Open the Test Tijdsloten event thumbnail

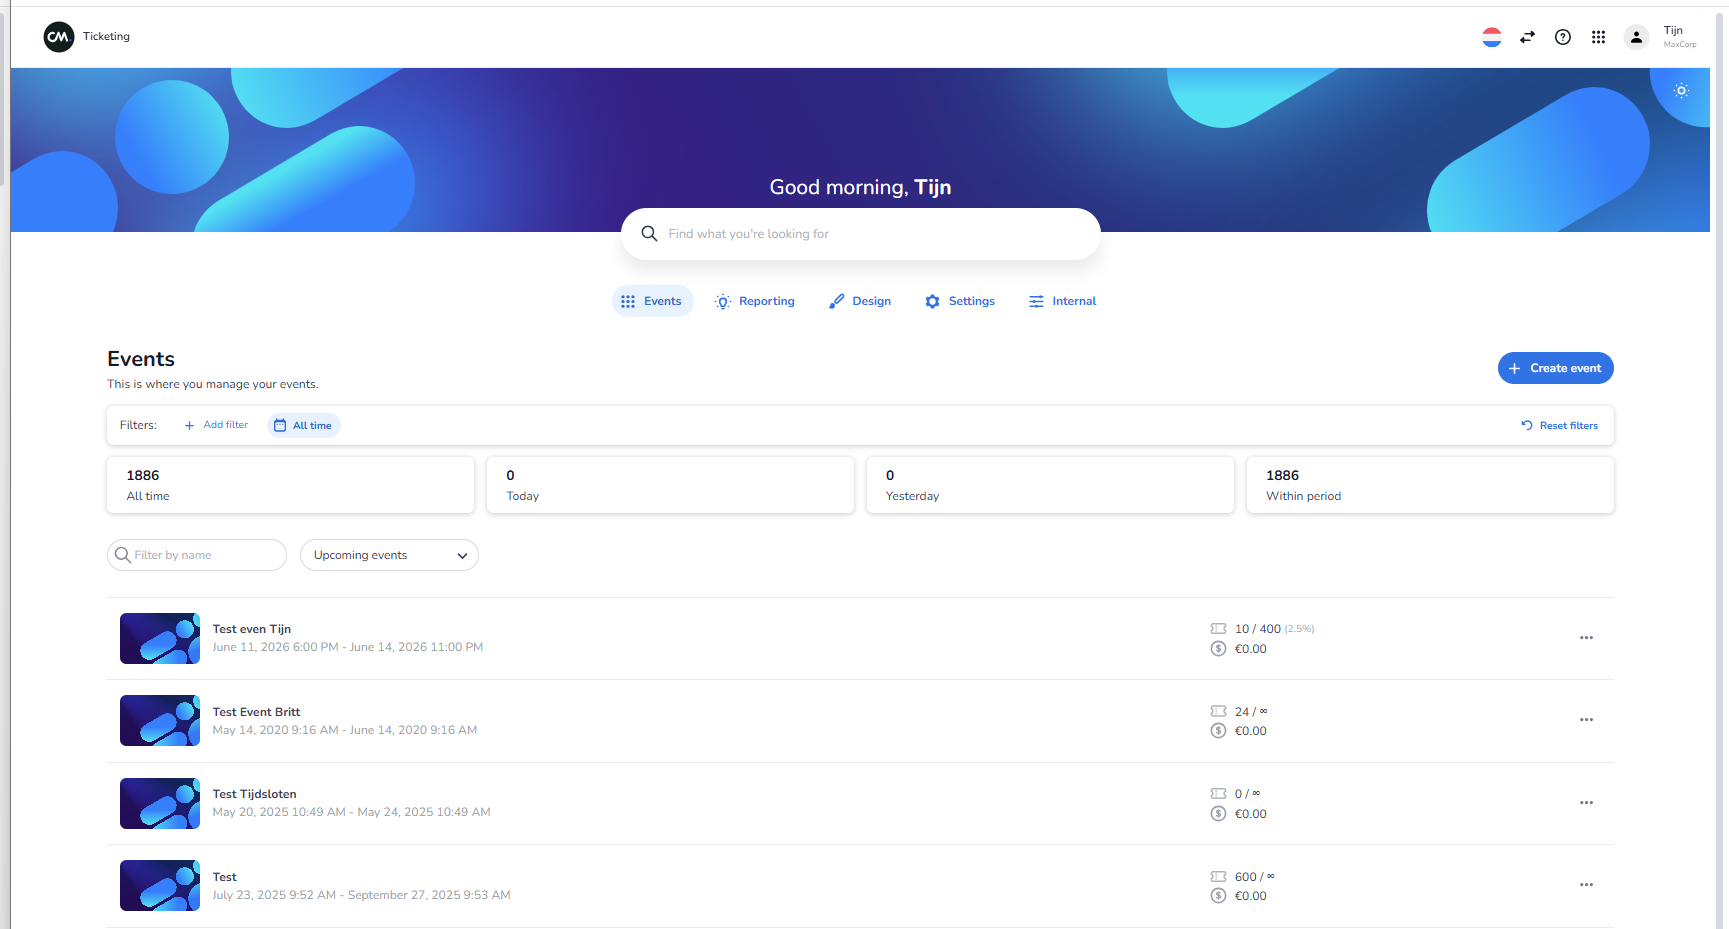pos(160,804)
